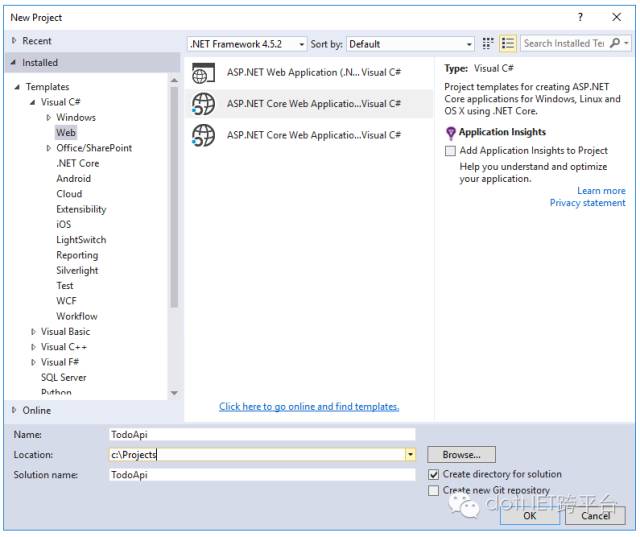This screenshot has width=640, height=537.
Task: Collapse the Installed section
Action: 13,62
